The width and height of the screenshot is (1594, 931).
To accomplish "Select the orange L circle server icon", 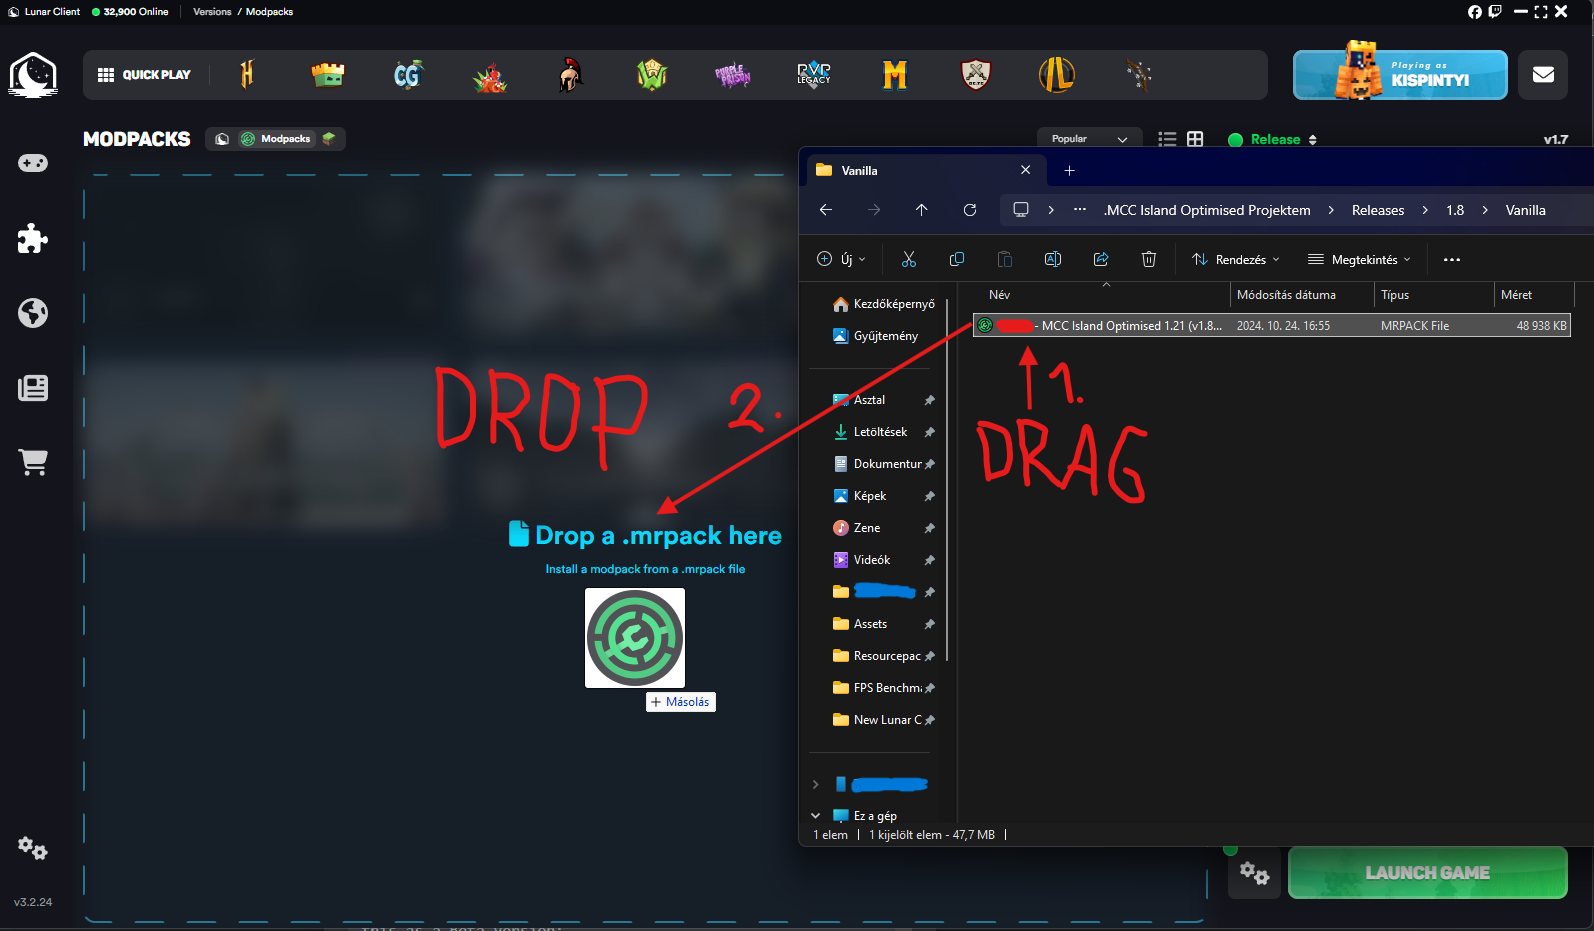I will click(x=1057, y=75).
